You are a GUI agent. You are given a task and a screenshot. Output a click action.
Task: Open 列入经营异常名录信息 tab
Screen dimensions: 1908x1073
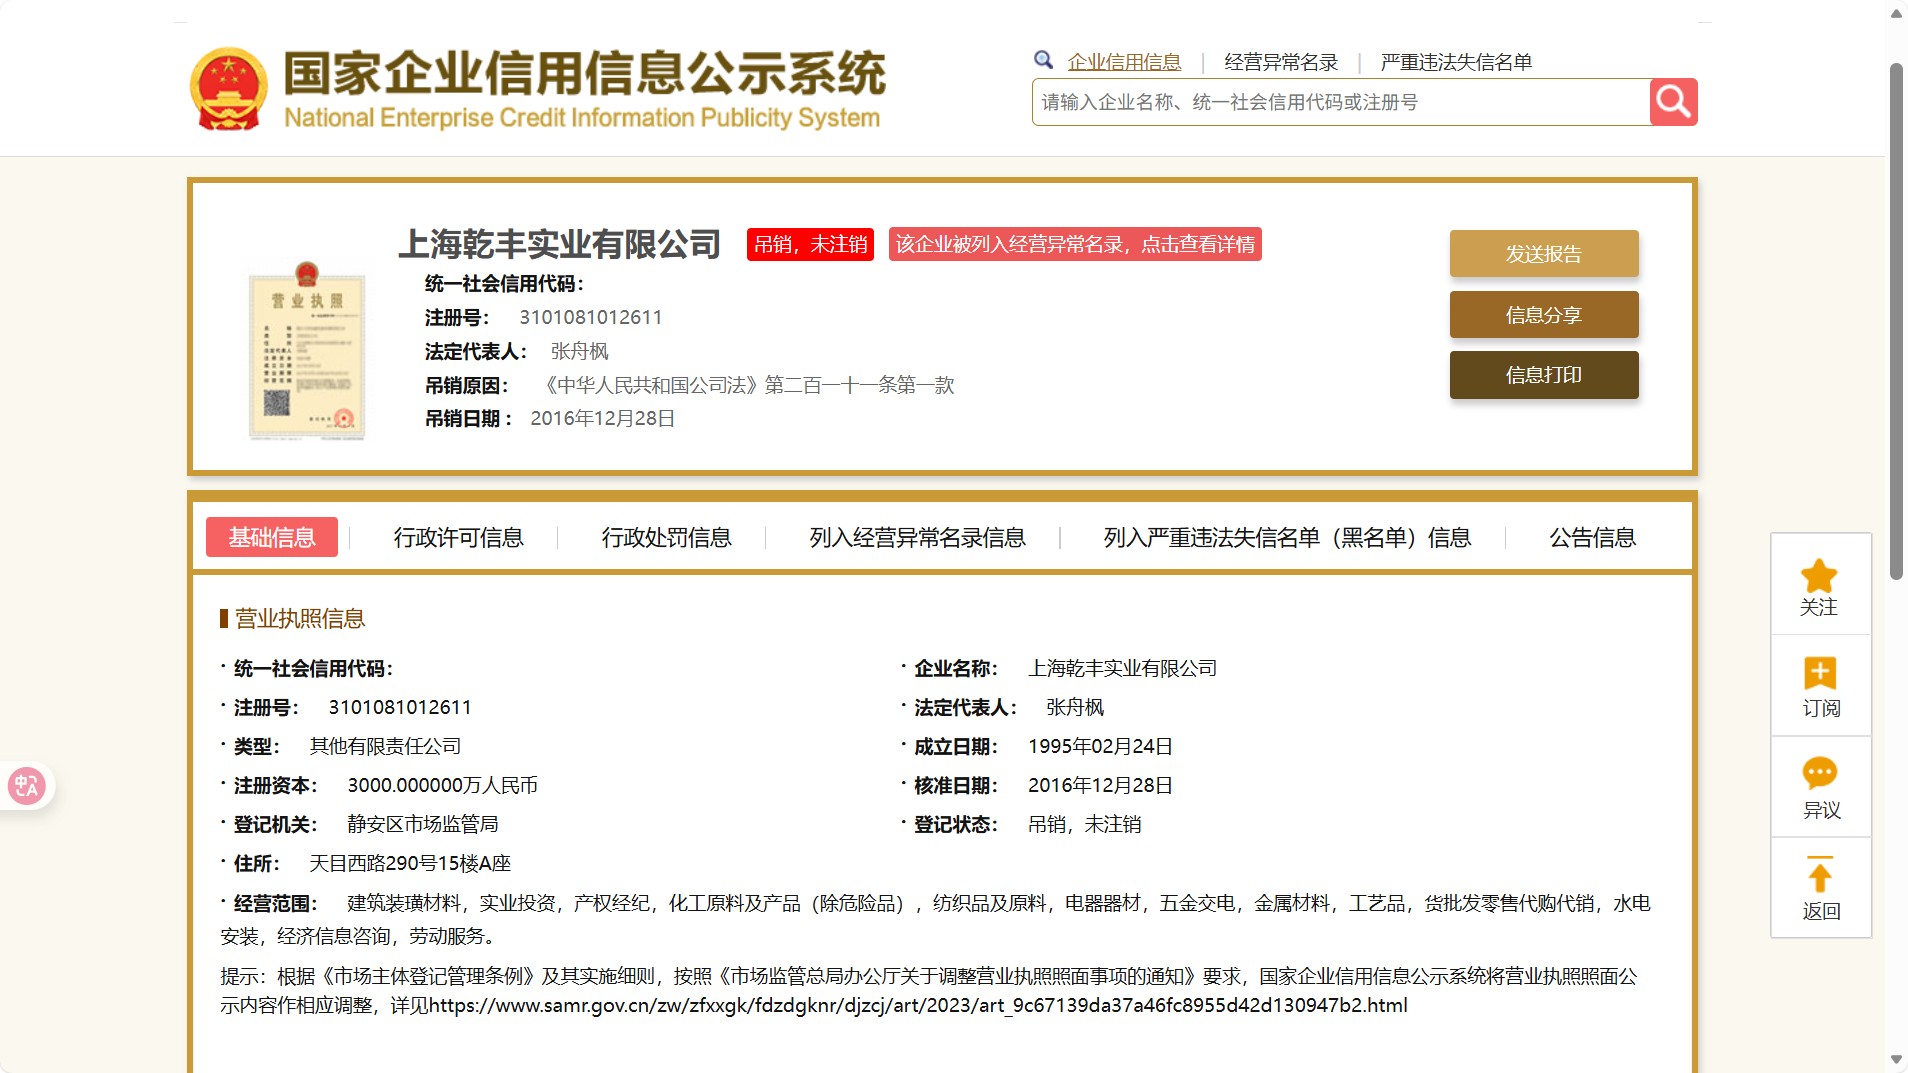point(917,538)
